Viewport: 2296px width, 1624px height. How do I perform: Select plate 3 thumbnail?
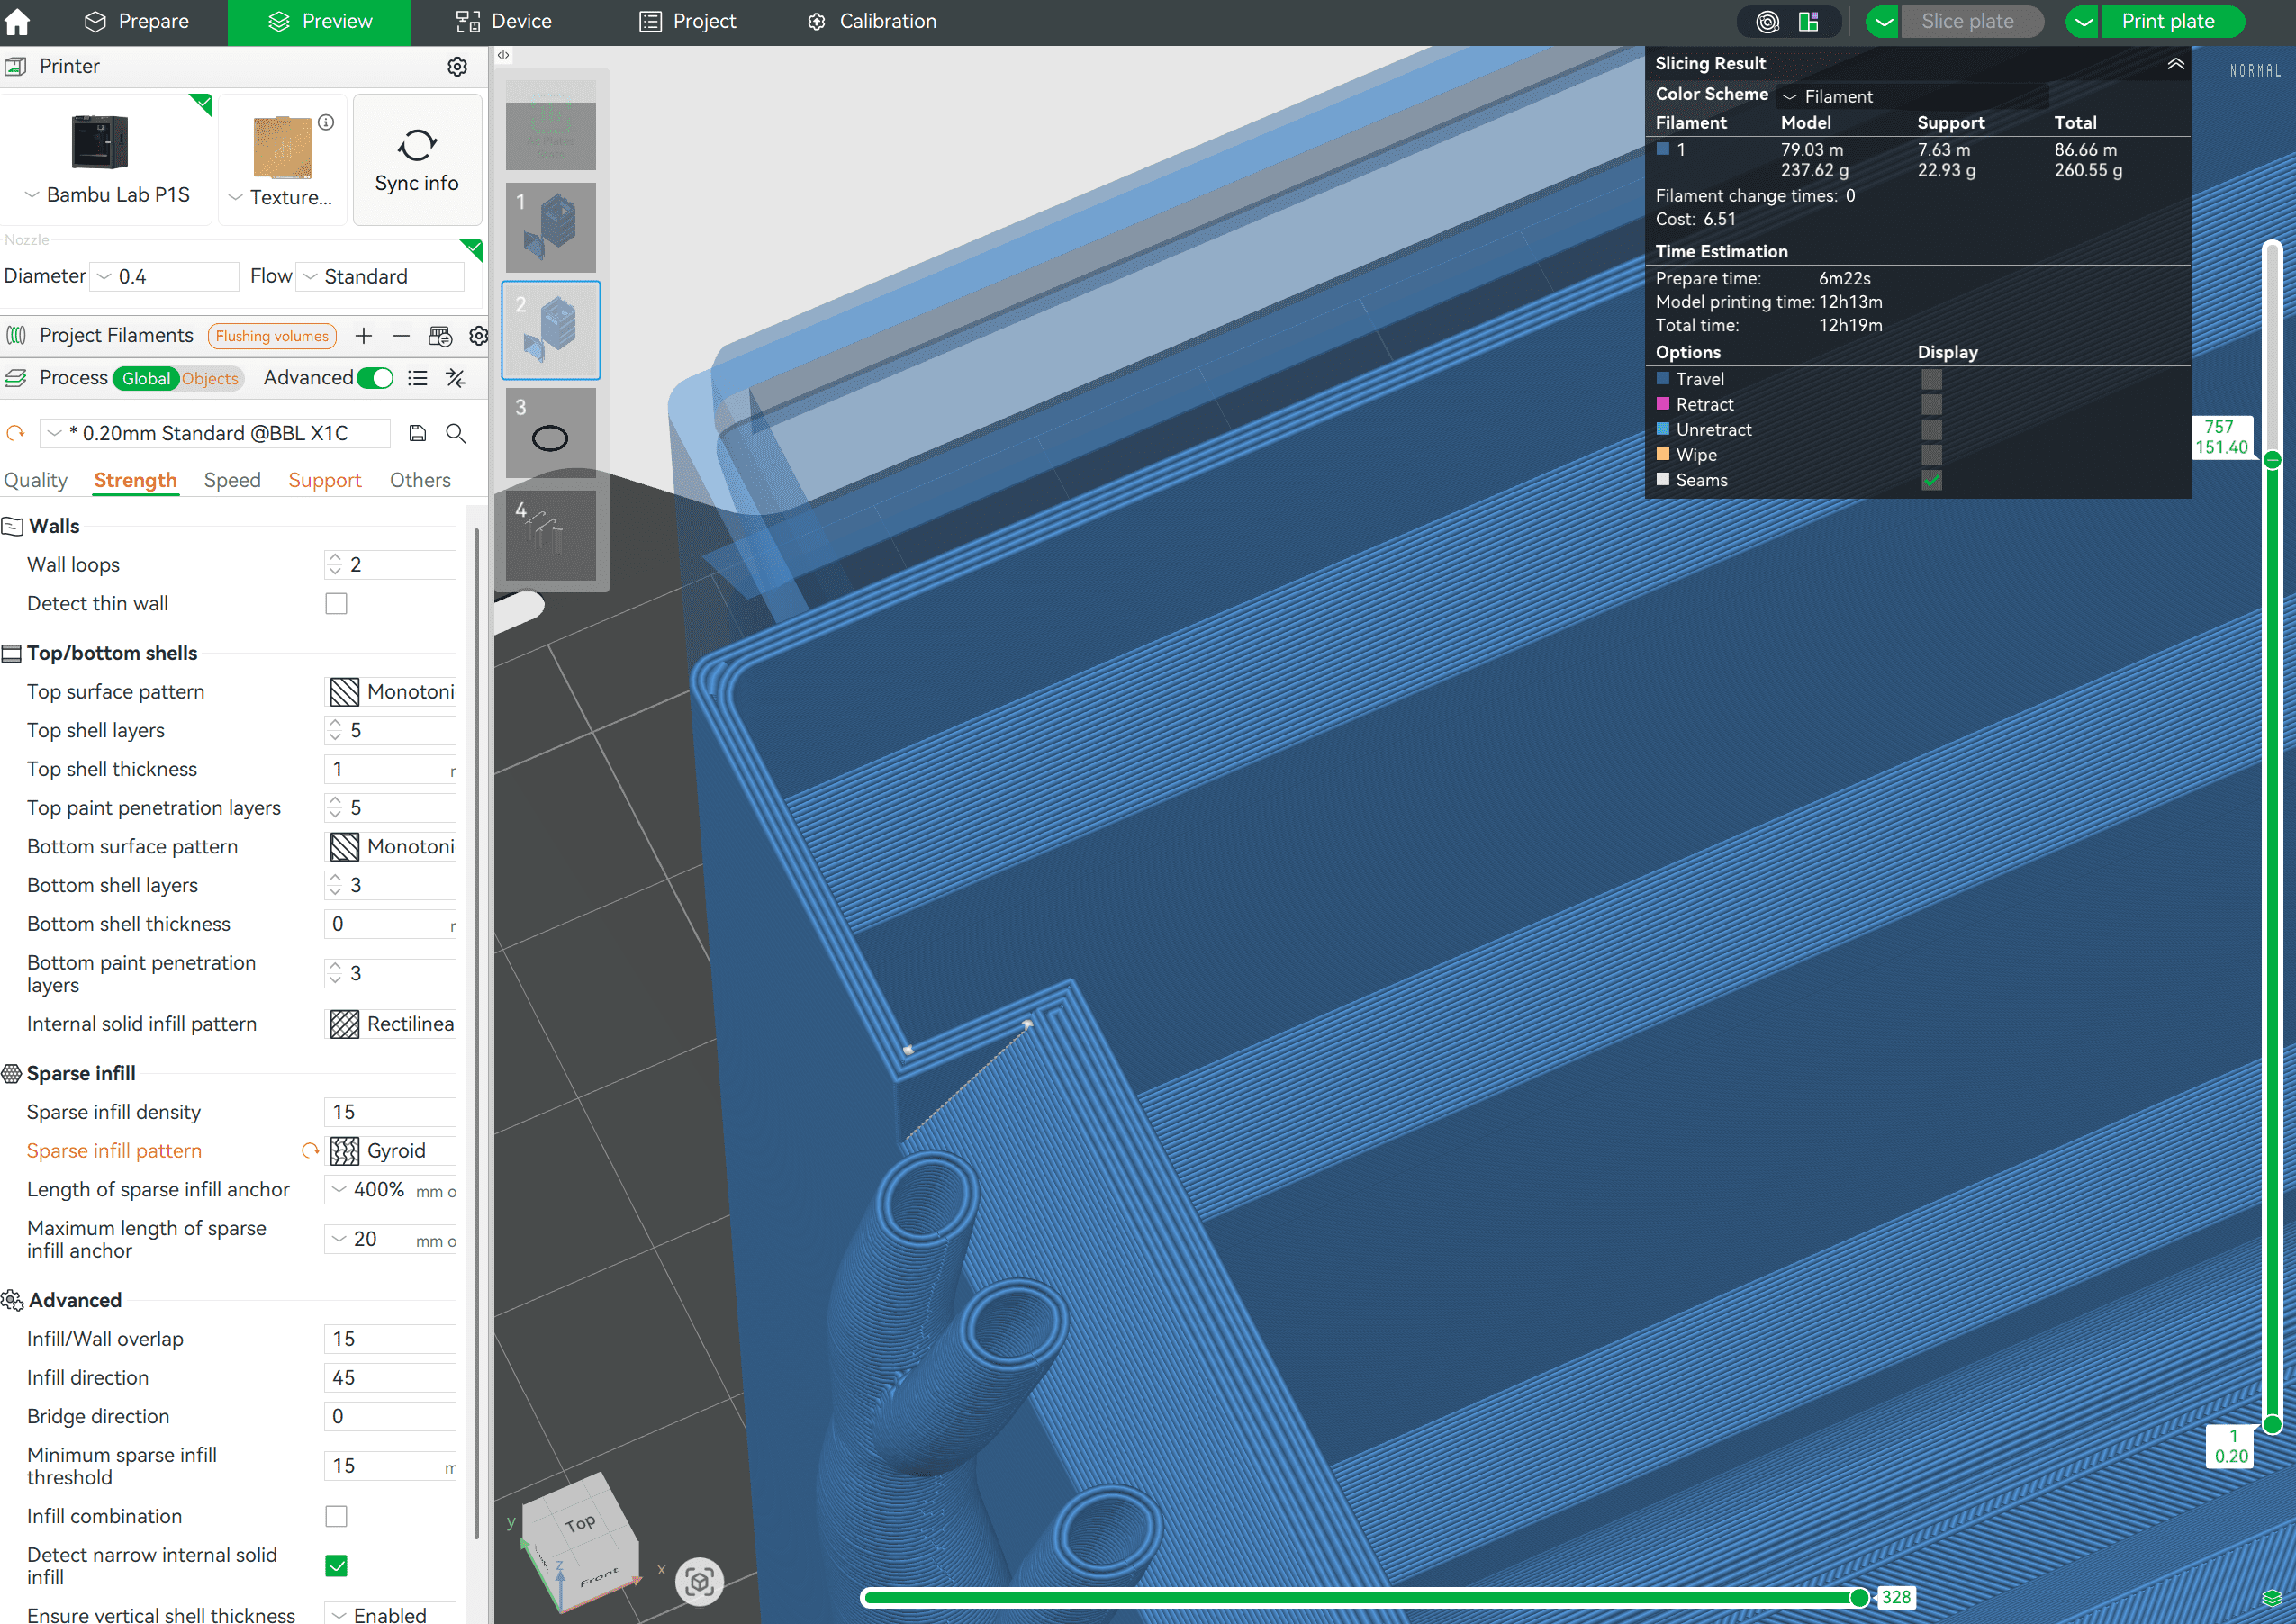550,433
